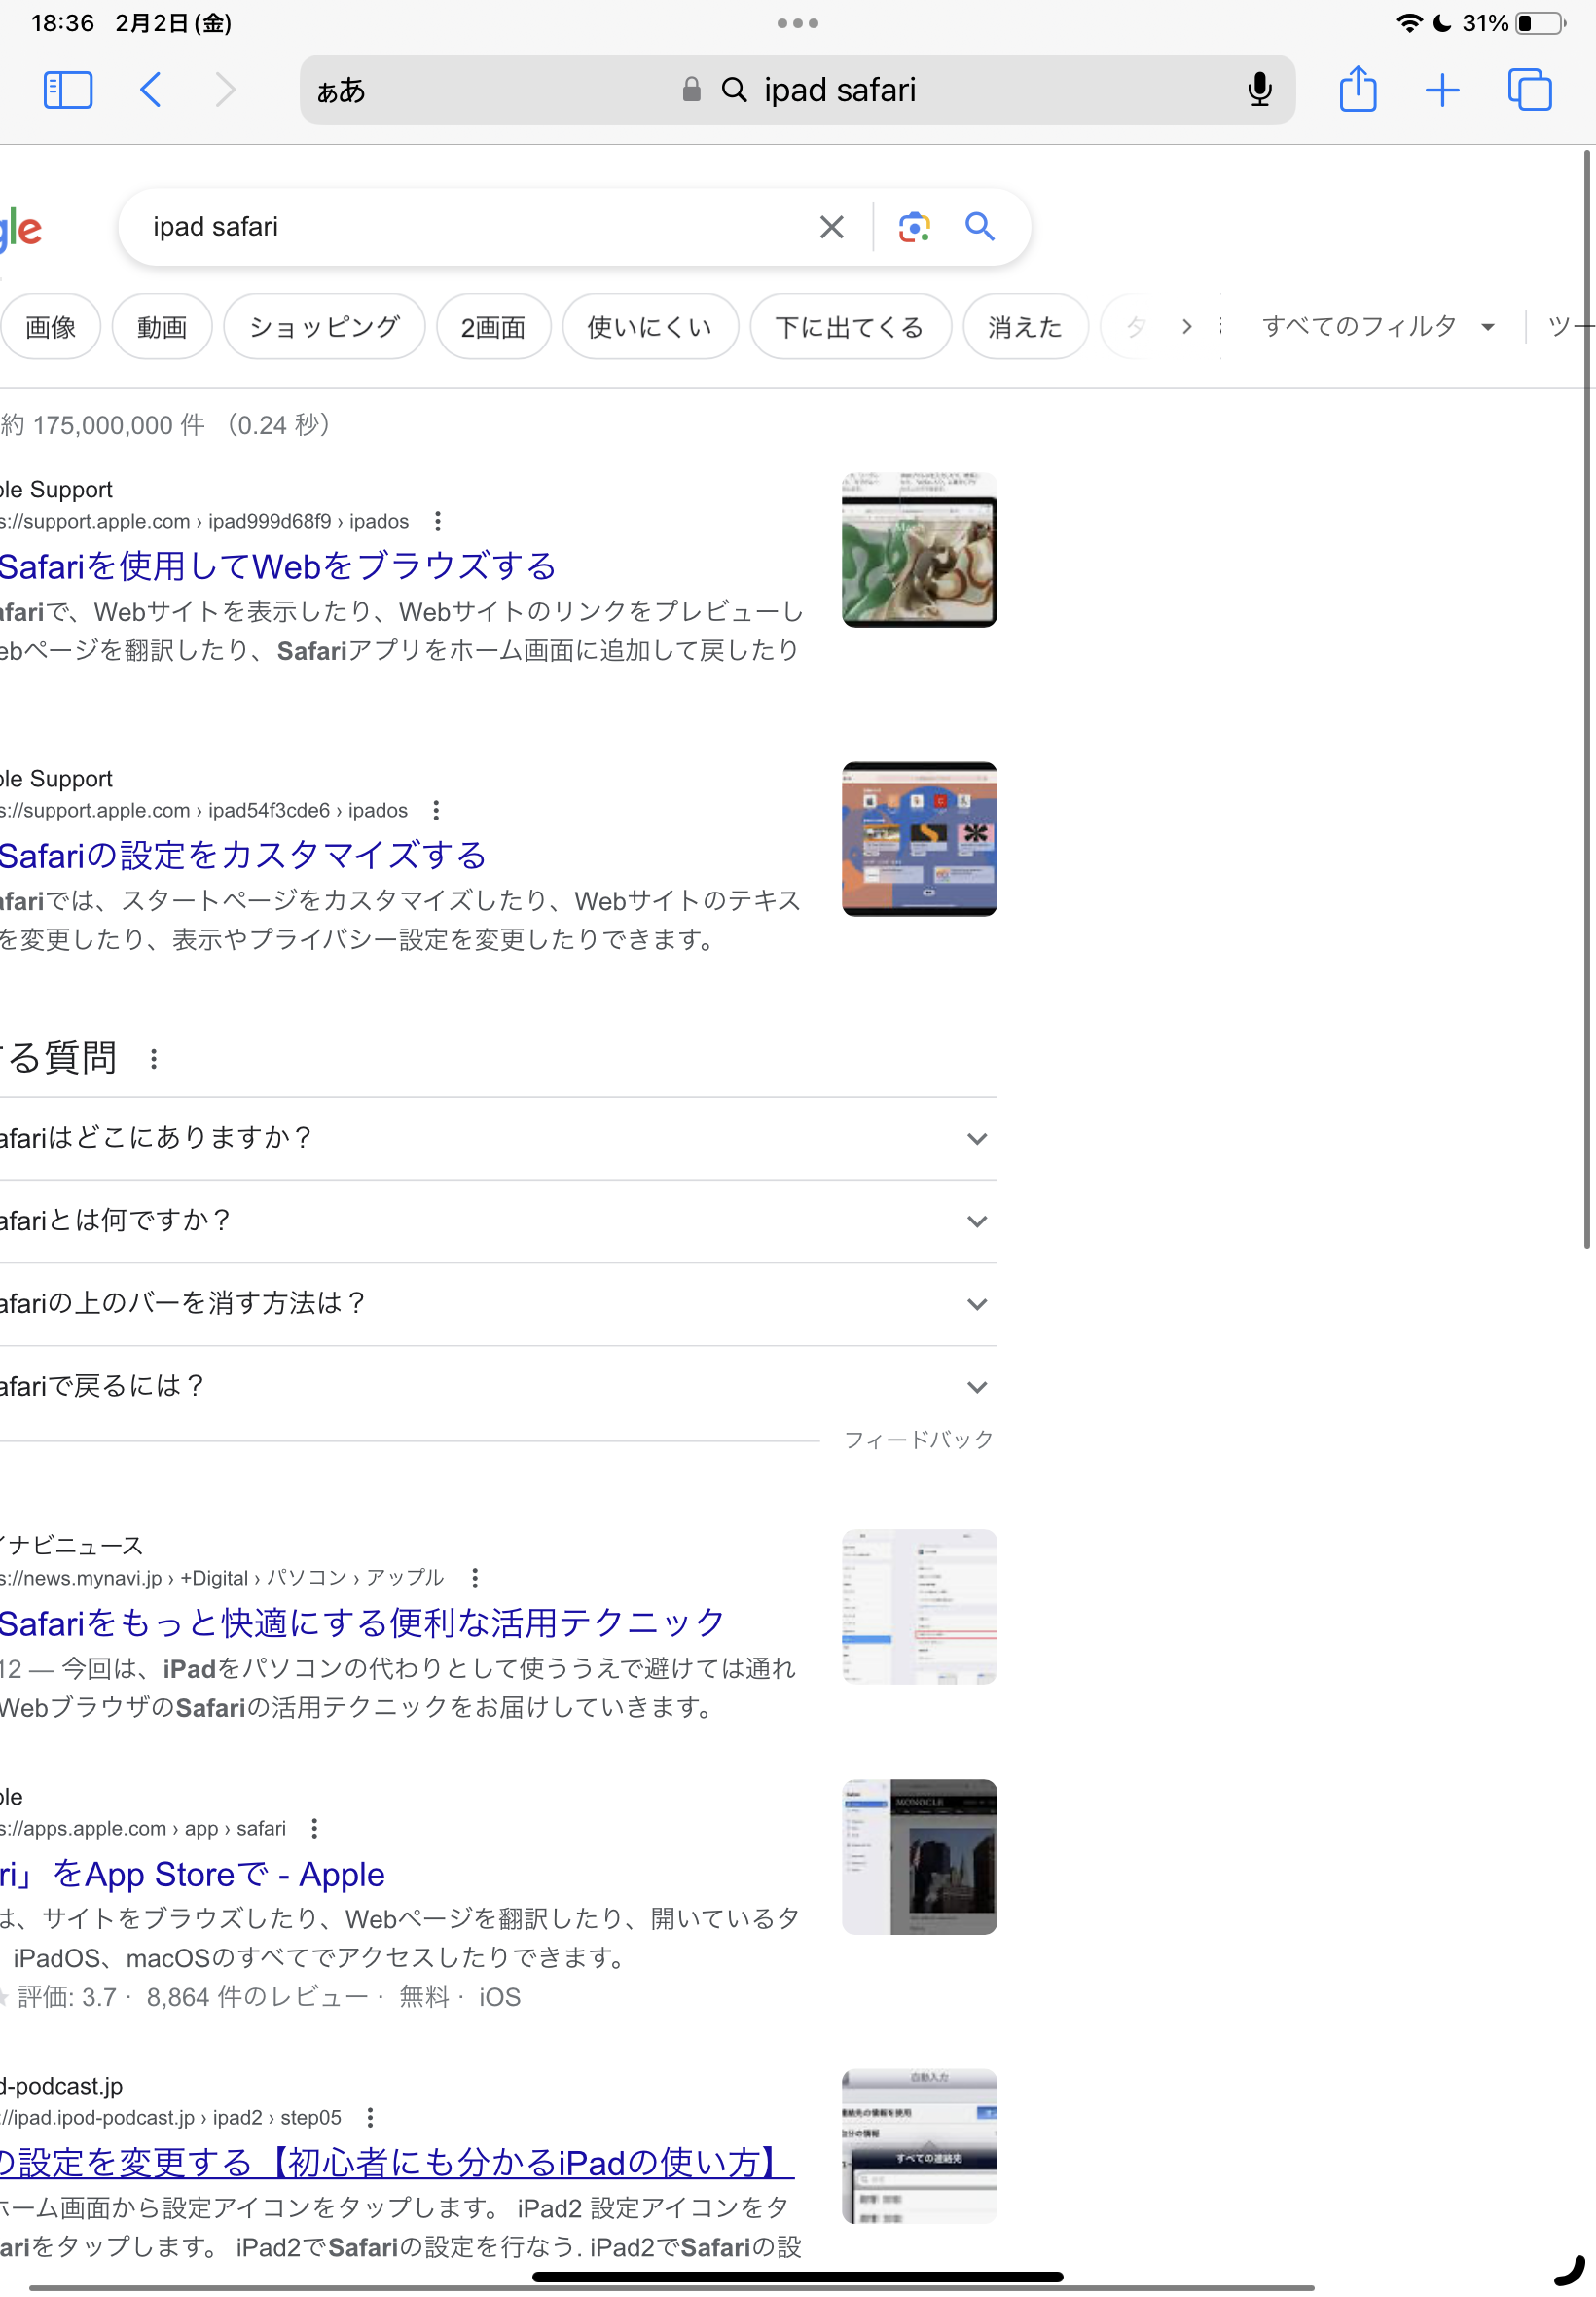Open thumbnail for the ipod-podcast.jp result
Image resolution: width=1596 pixels, height=2297 pixels.
pyautogui.click(x=919, y=2146)
